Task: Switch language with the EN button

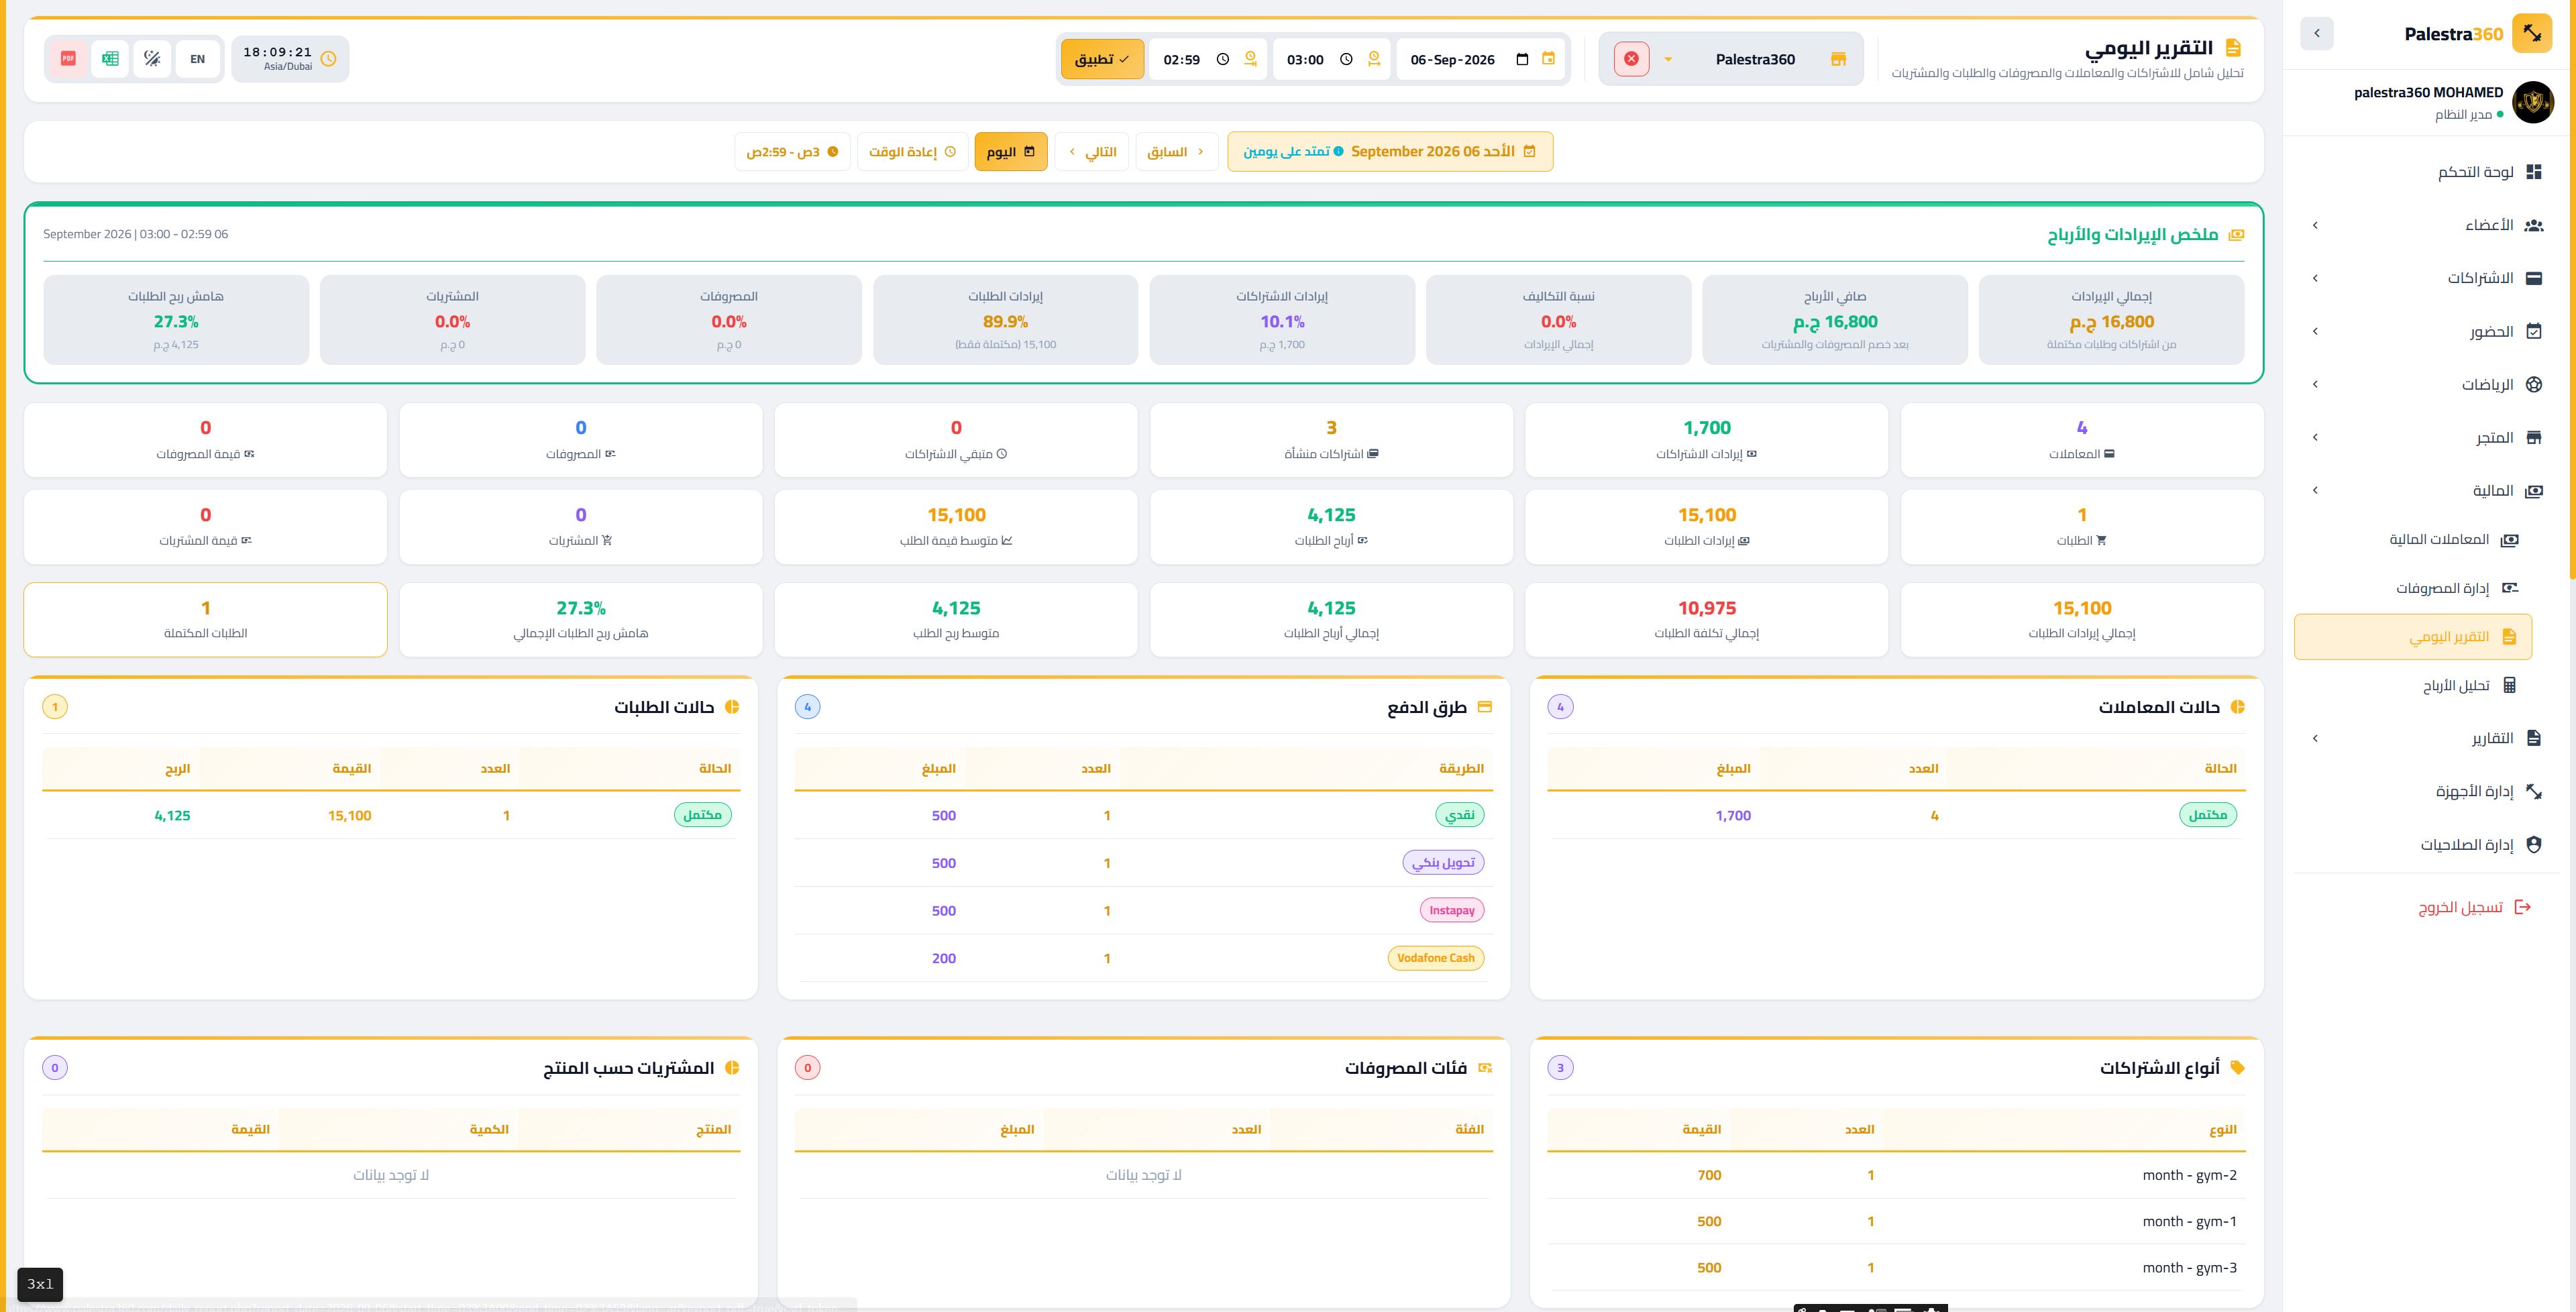Action: [198, 59]
